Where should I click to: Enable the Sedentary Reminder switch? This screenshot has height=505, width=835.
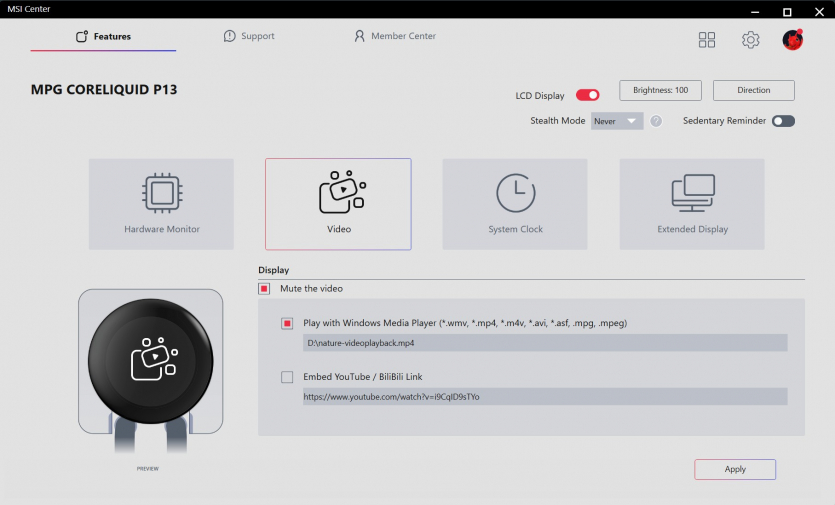[x=783, y=121]
